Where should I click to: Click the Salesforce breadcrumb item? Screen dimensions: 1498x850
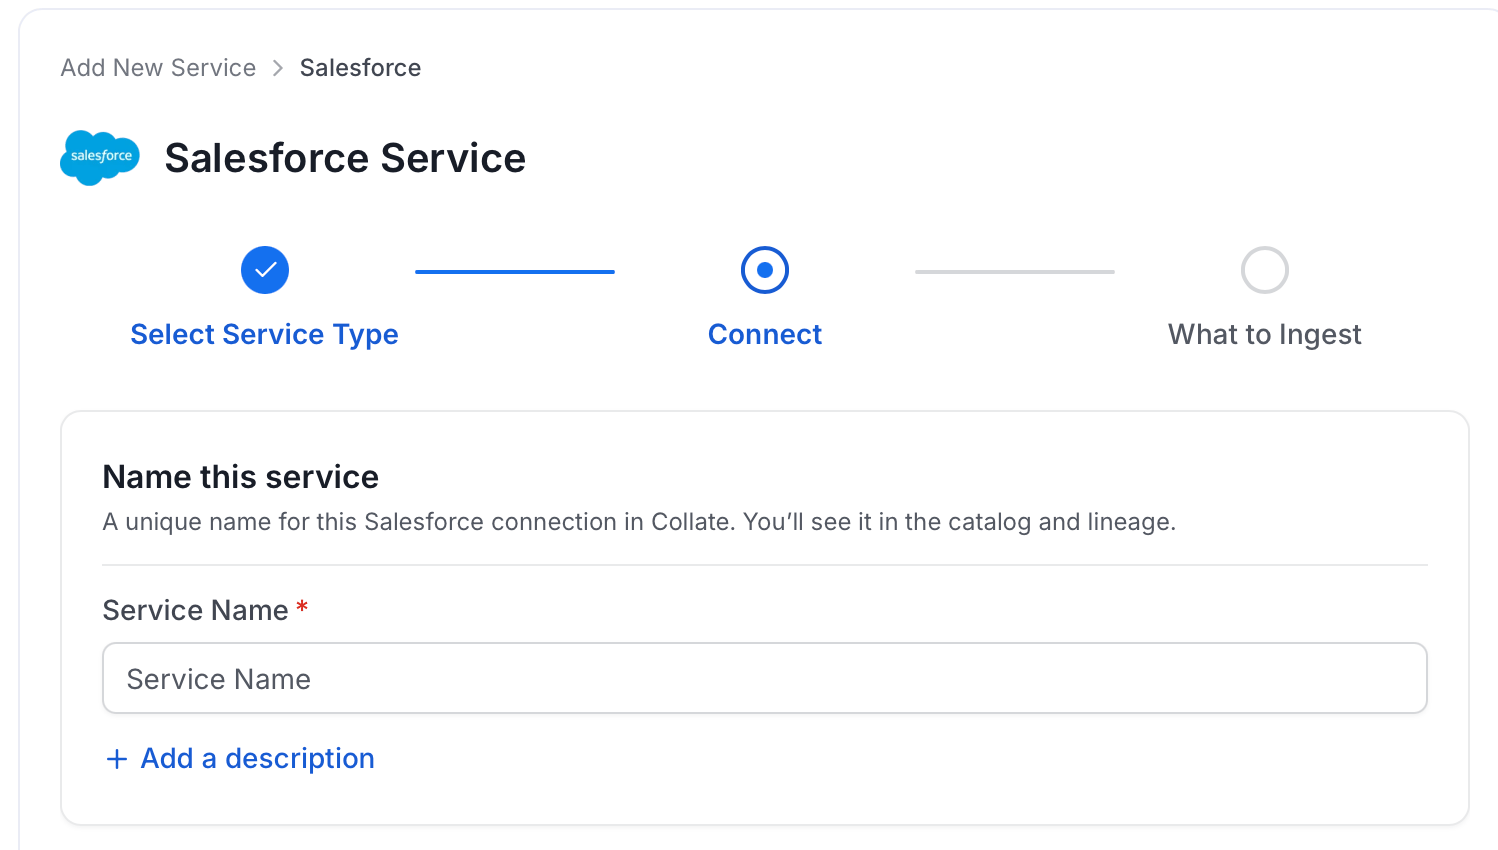pyautogui.click(x=360, y=68)
